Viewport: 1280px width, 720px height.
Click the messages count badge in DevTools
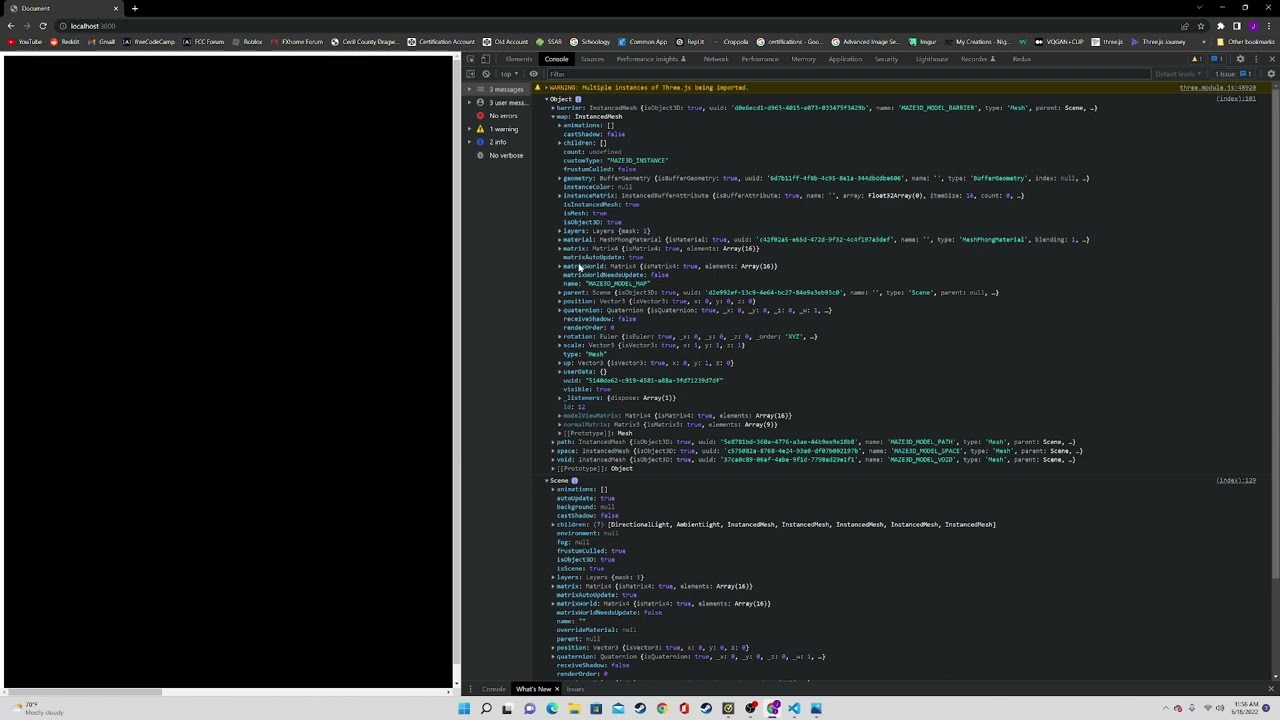click(1216, 59)
